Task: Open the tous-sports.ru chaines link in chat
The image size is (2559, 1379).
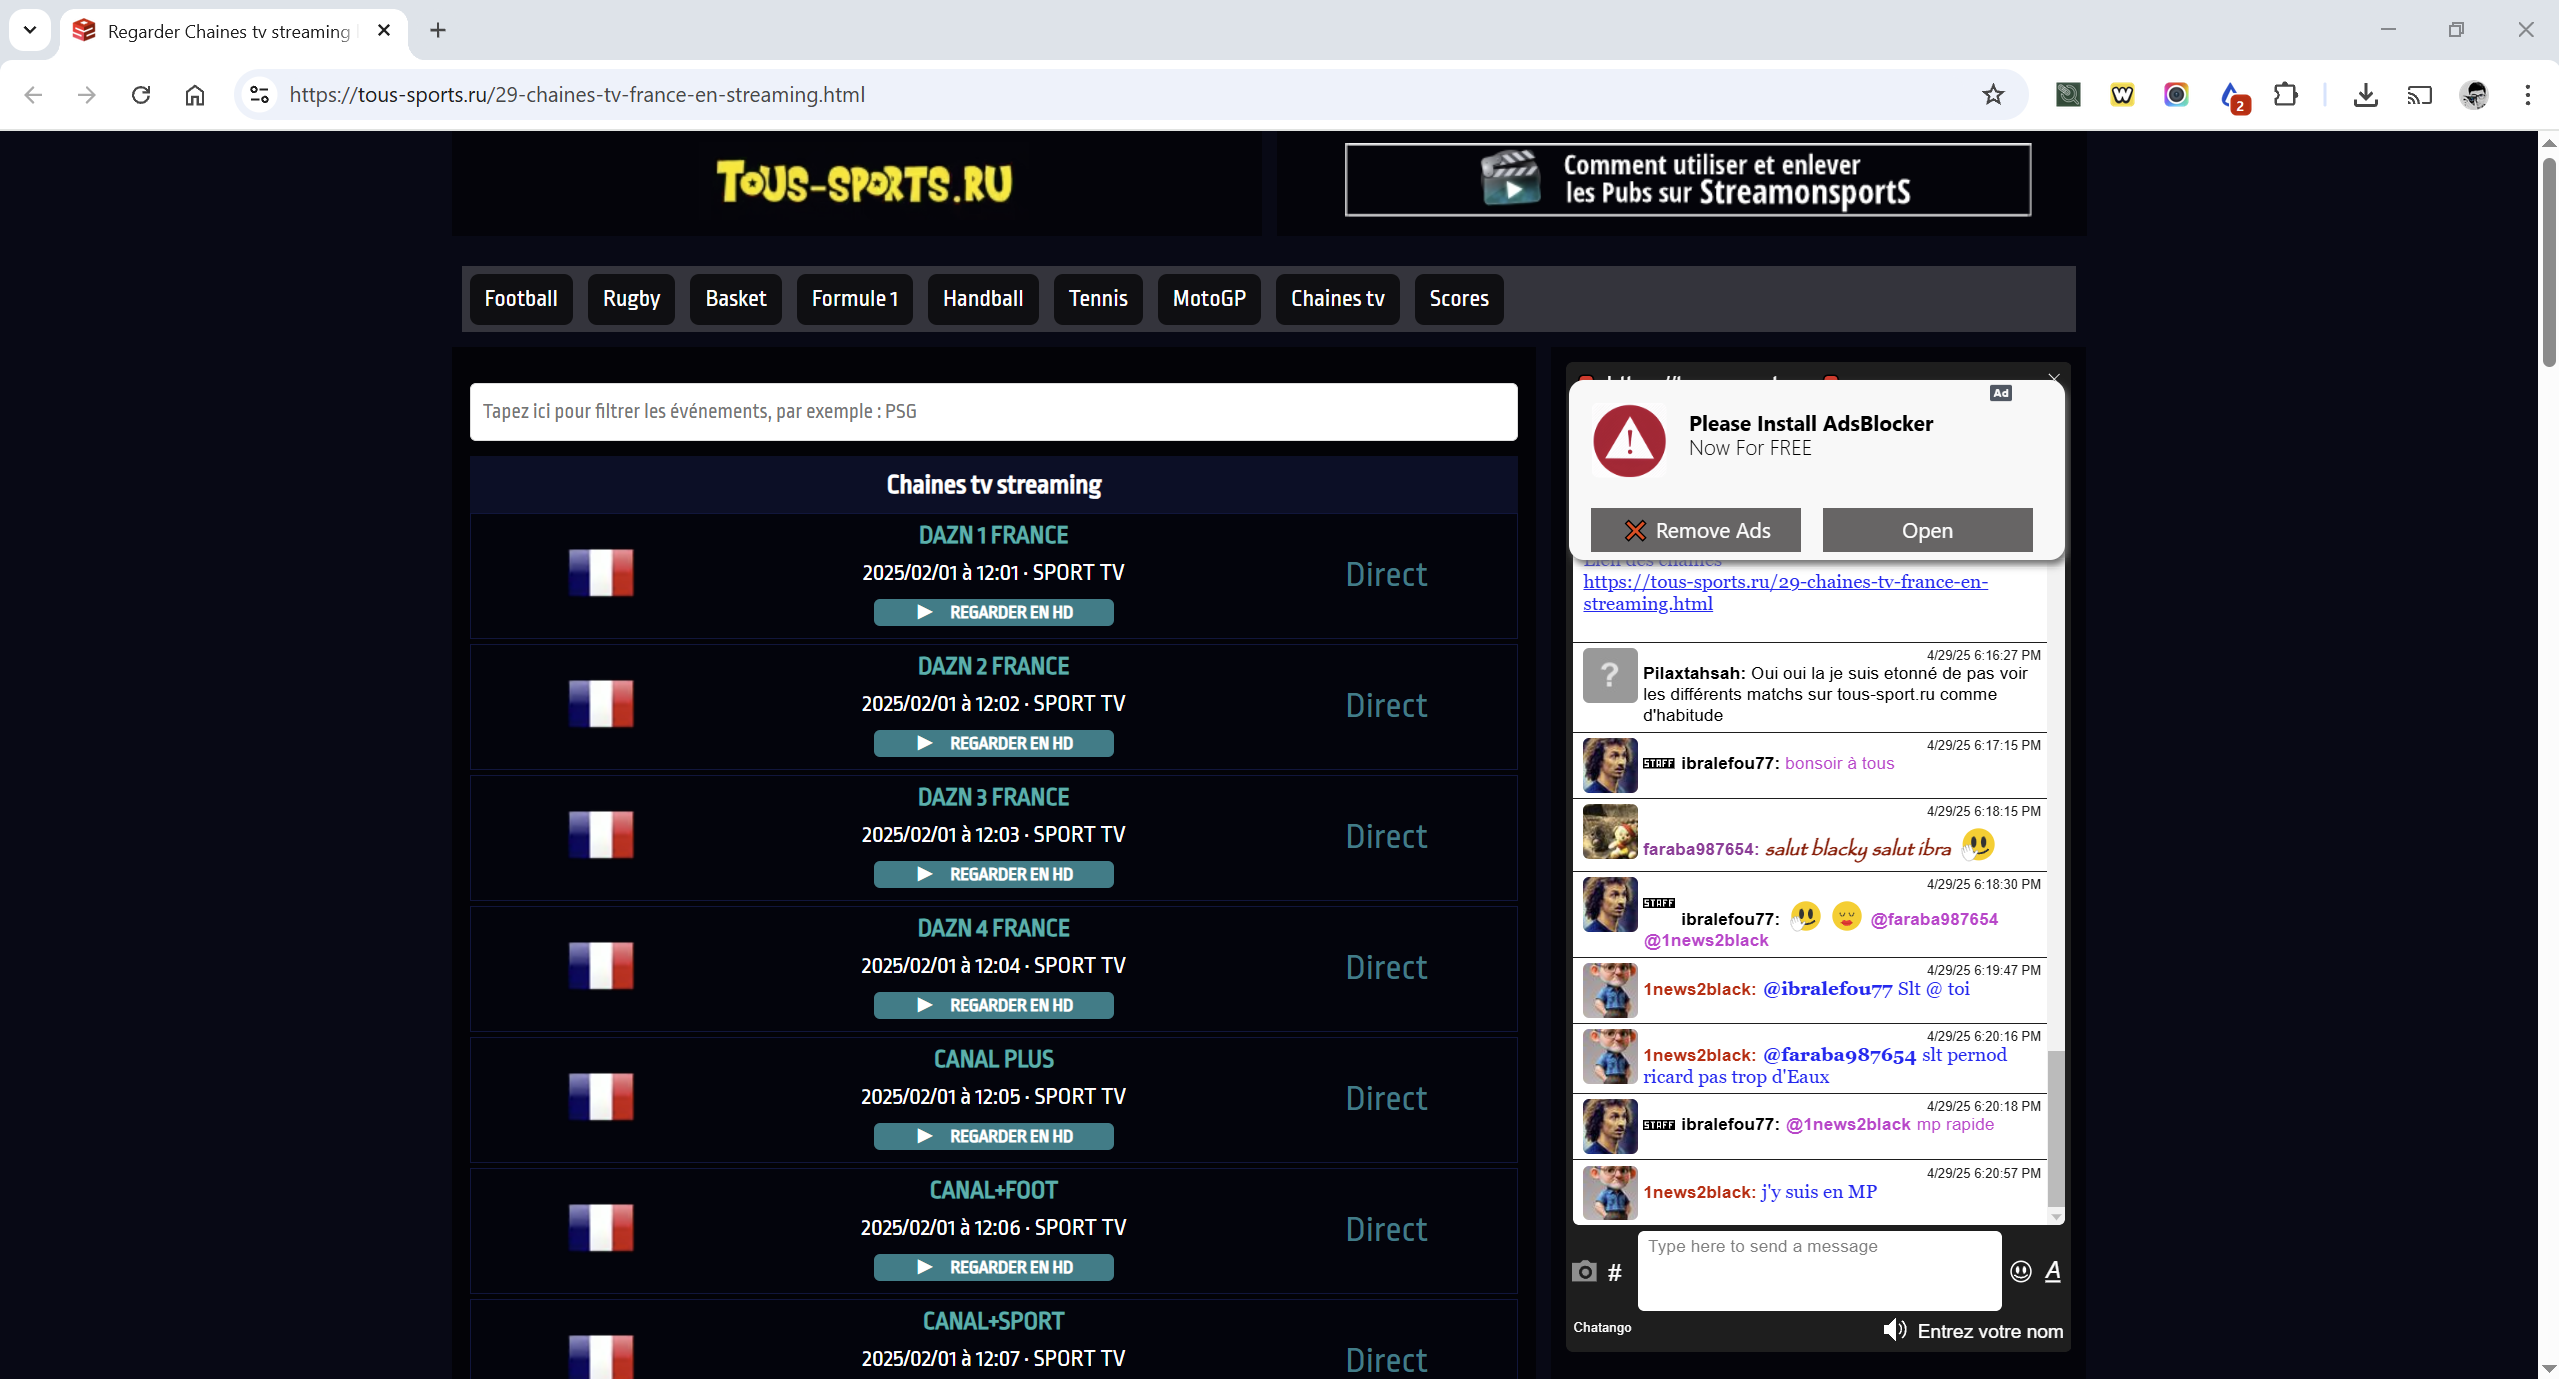Action: [x=1785, y=592]
